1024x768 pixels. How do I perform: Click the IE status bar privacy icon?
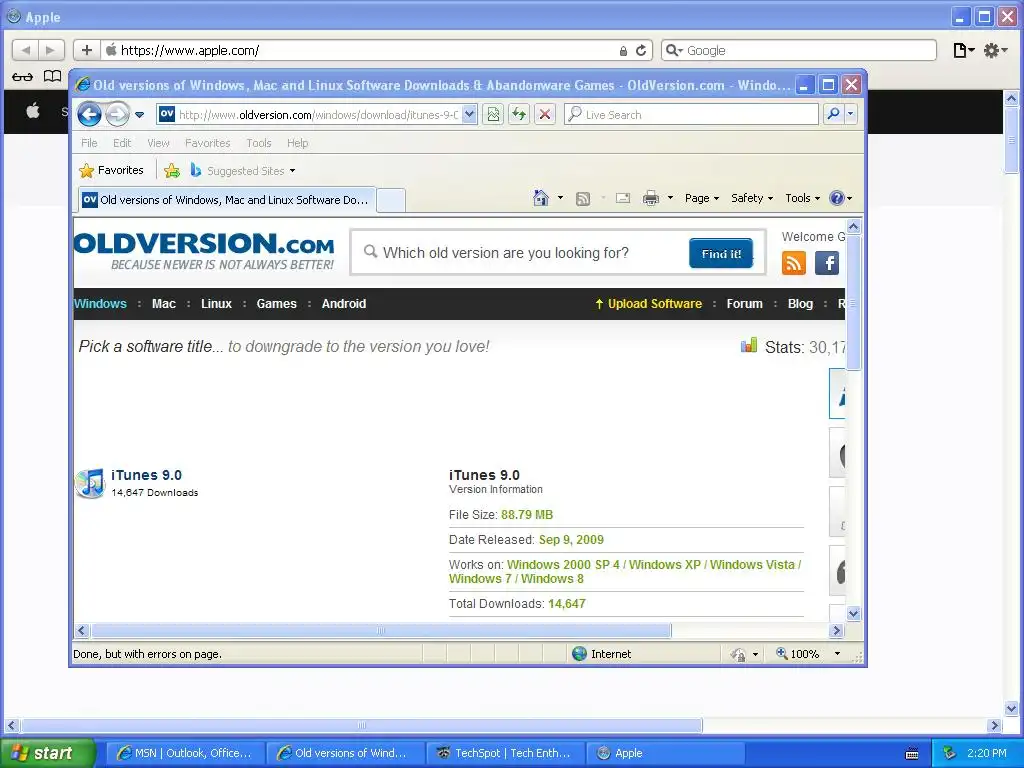pyautogui.click(x=738, y=654)
